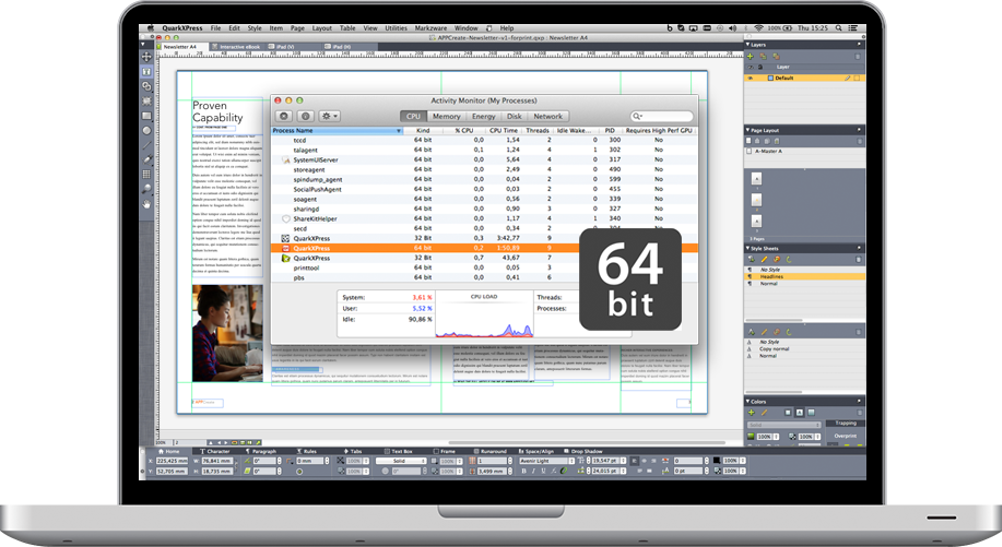Select the Linking tool in tool palette
The height and width of the screenshot is (547, 1002).
point(146,86)
